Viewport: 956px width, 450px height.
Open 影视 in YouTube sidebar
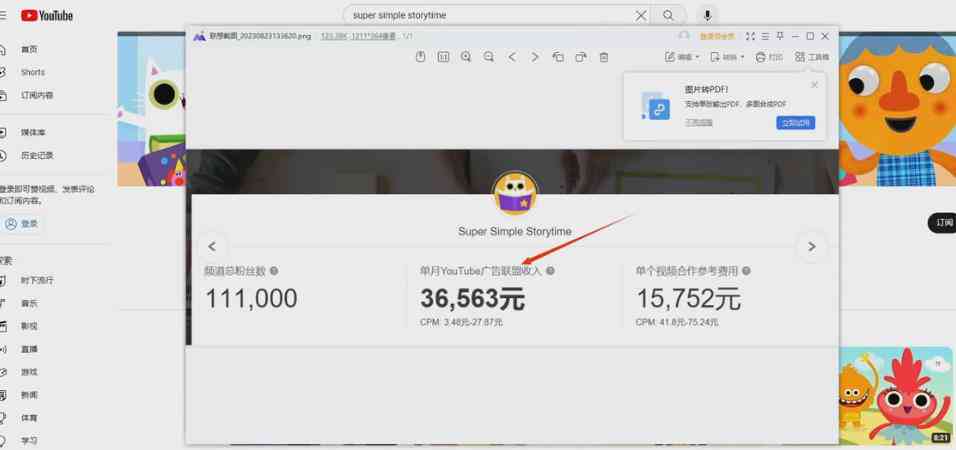(x=27, y=326)
